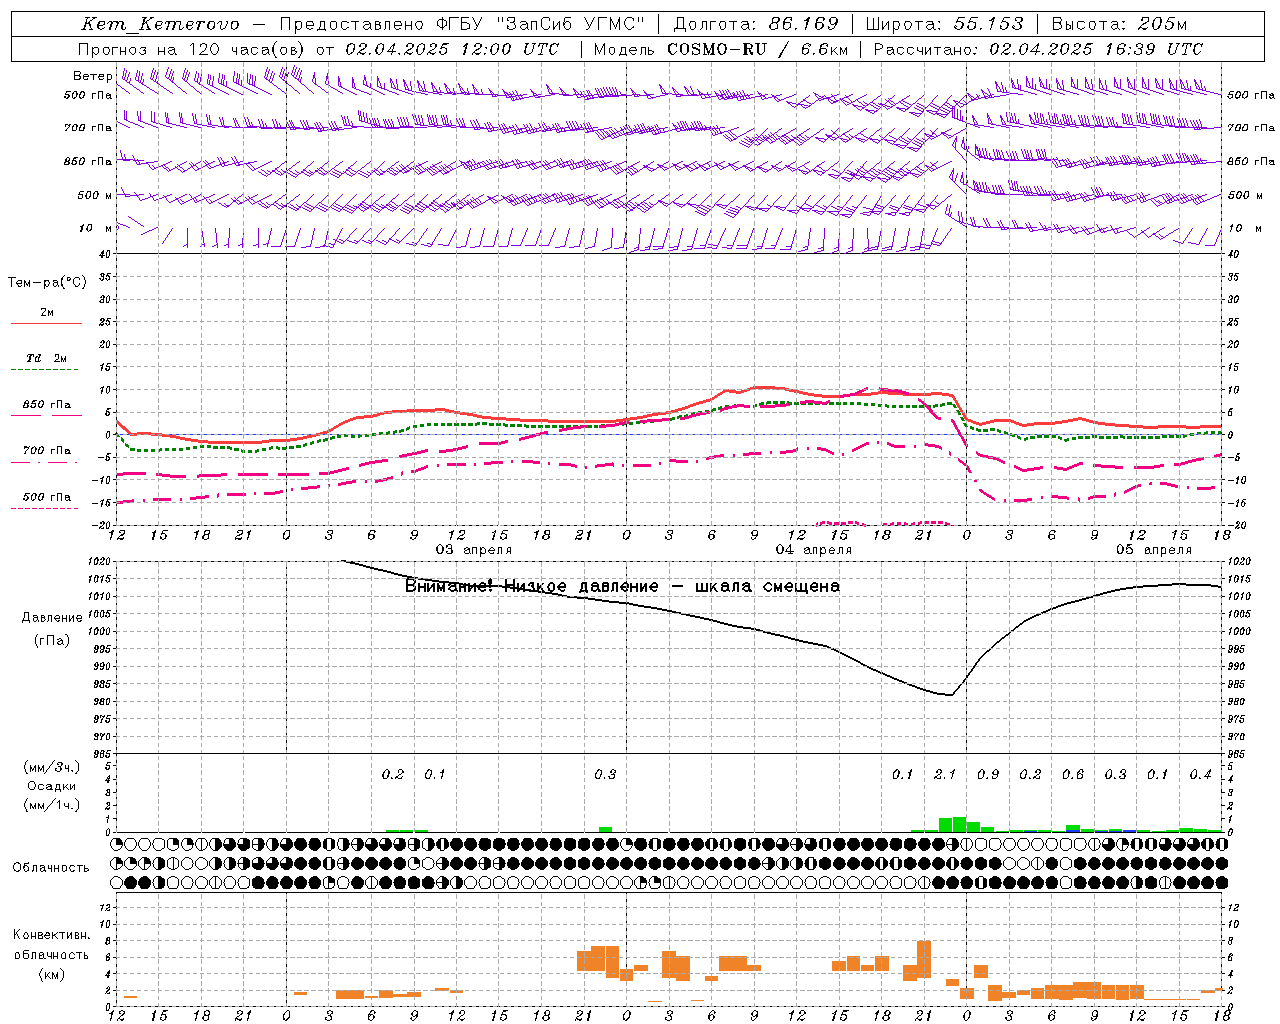Click the 'Ветер' wind panel label
This screenshot has width=1280, height=1024.
click(x=92, y=76)
